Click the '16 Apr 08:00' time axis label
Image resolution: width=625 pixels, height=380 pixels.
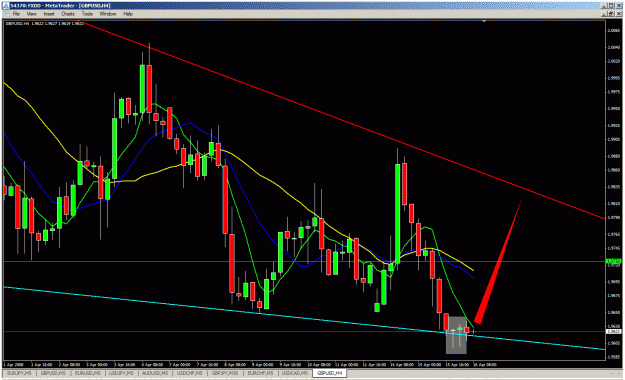(485, 364)
